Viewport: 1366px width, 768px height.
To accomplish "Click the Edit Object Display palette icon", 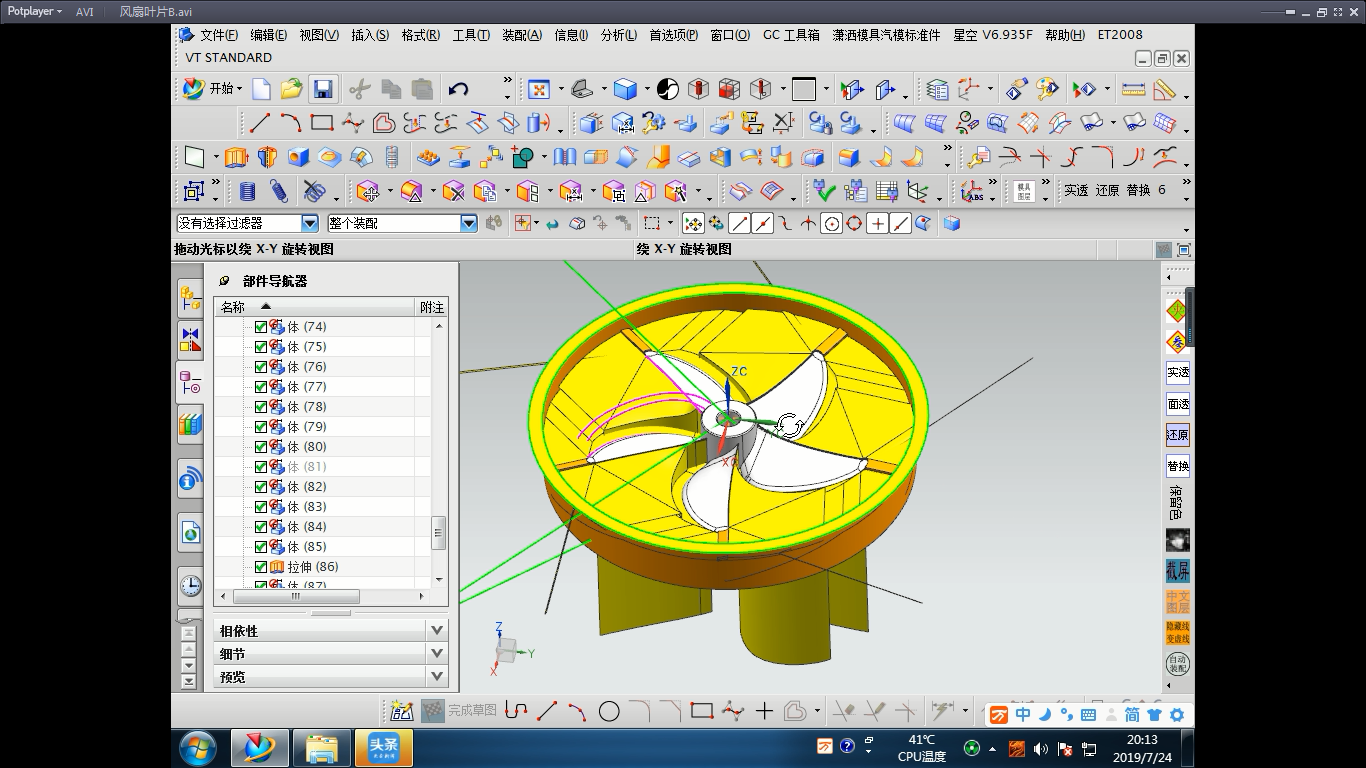I will [x=1047, y=89].
